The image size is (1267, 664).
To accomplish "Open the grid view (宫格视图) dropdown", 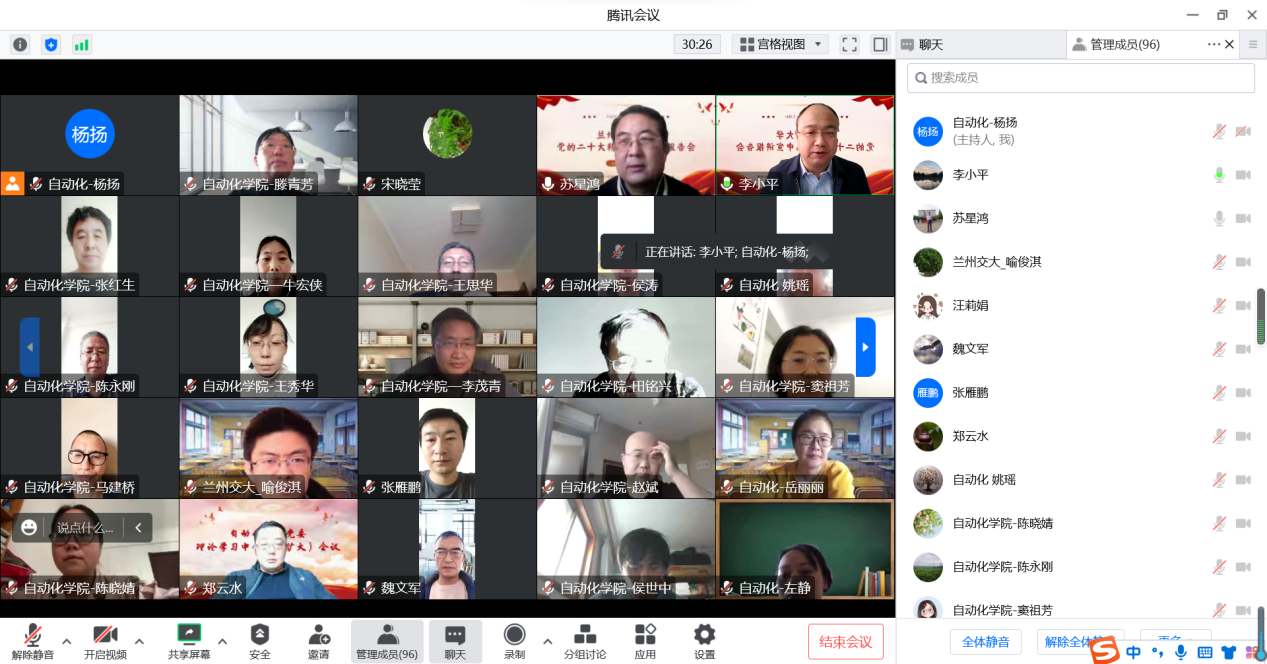I will [x=780, y=45].
